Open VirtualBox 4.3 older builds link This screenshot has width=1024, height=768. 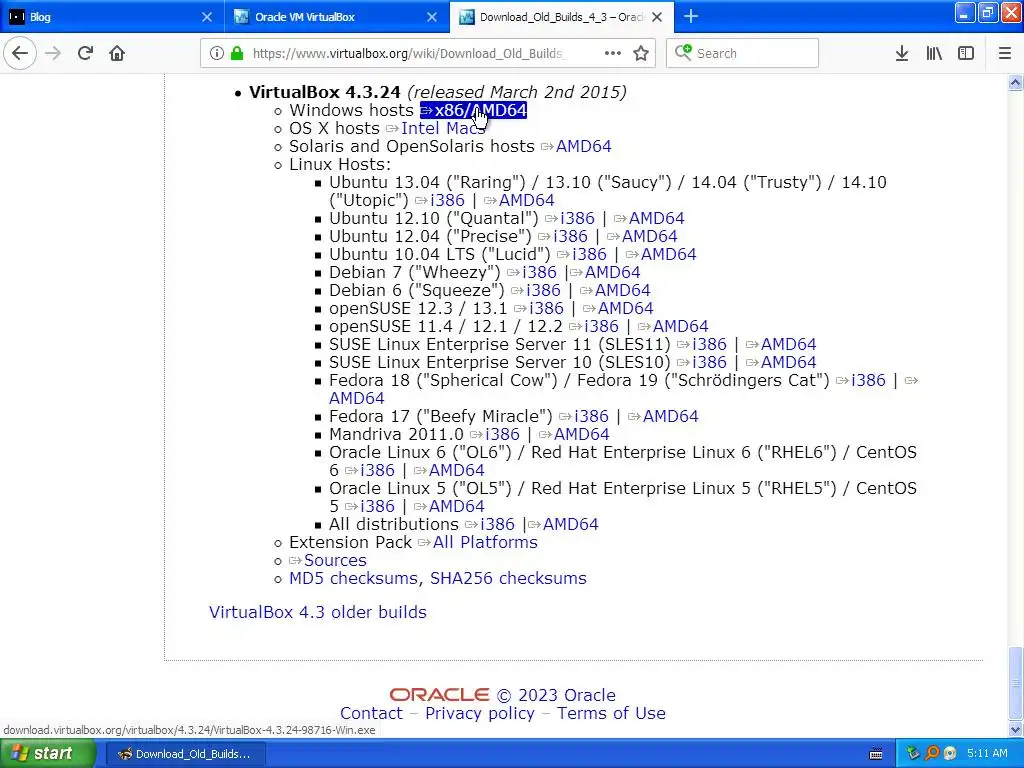(317, 613)
